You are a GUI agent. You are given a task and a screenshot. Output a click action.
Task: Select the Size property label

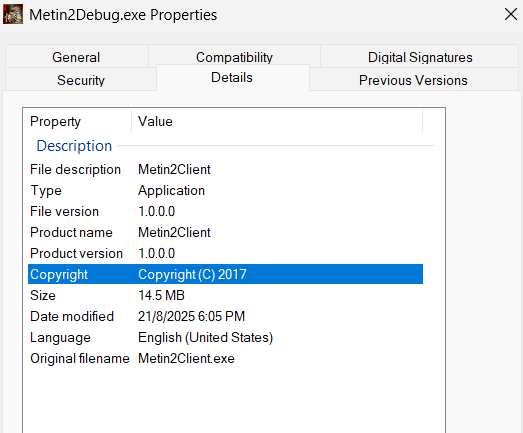[43, 296]
